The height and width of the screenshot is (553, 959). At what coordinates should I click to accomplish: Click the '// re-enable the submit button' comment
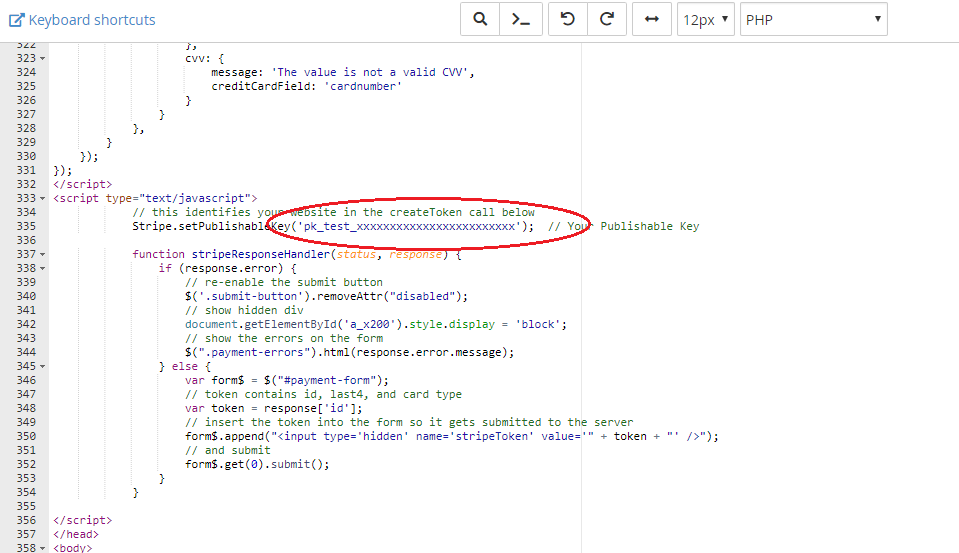284,282
